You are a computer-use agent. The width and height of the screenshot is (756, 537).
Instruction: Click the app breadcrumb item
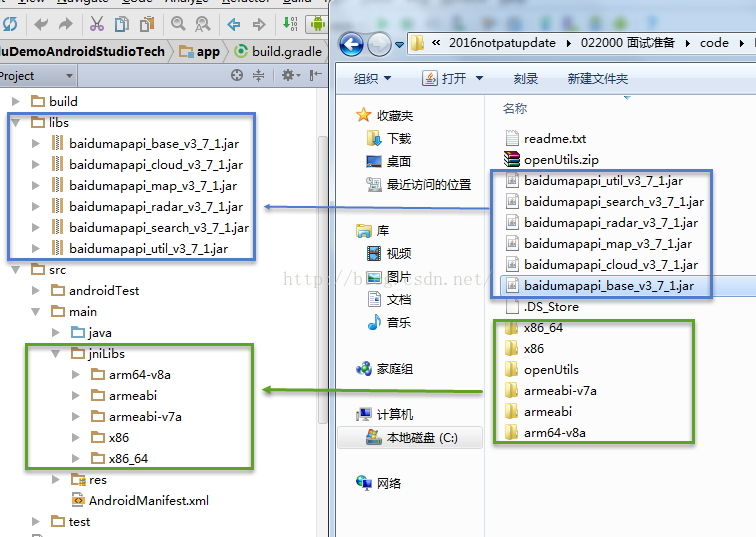(x=200, y=52)
